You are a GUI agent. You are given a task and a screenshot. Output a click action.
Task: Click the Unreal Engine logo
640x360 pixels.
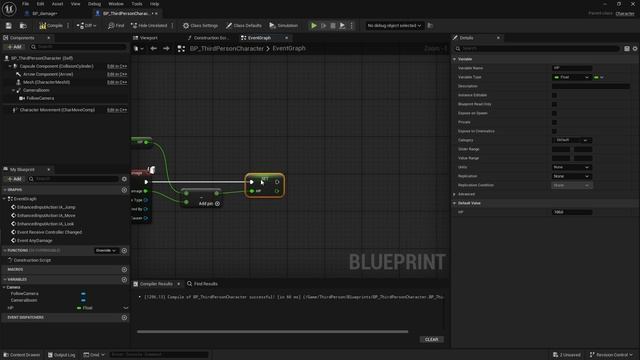coord(9,8)
